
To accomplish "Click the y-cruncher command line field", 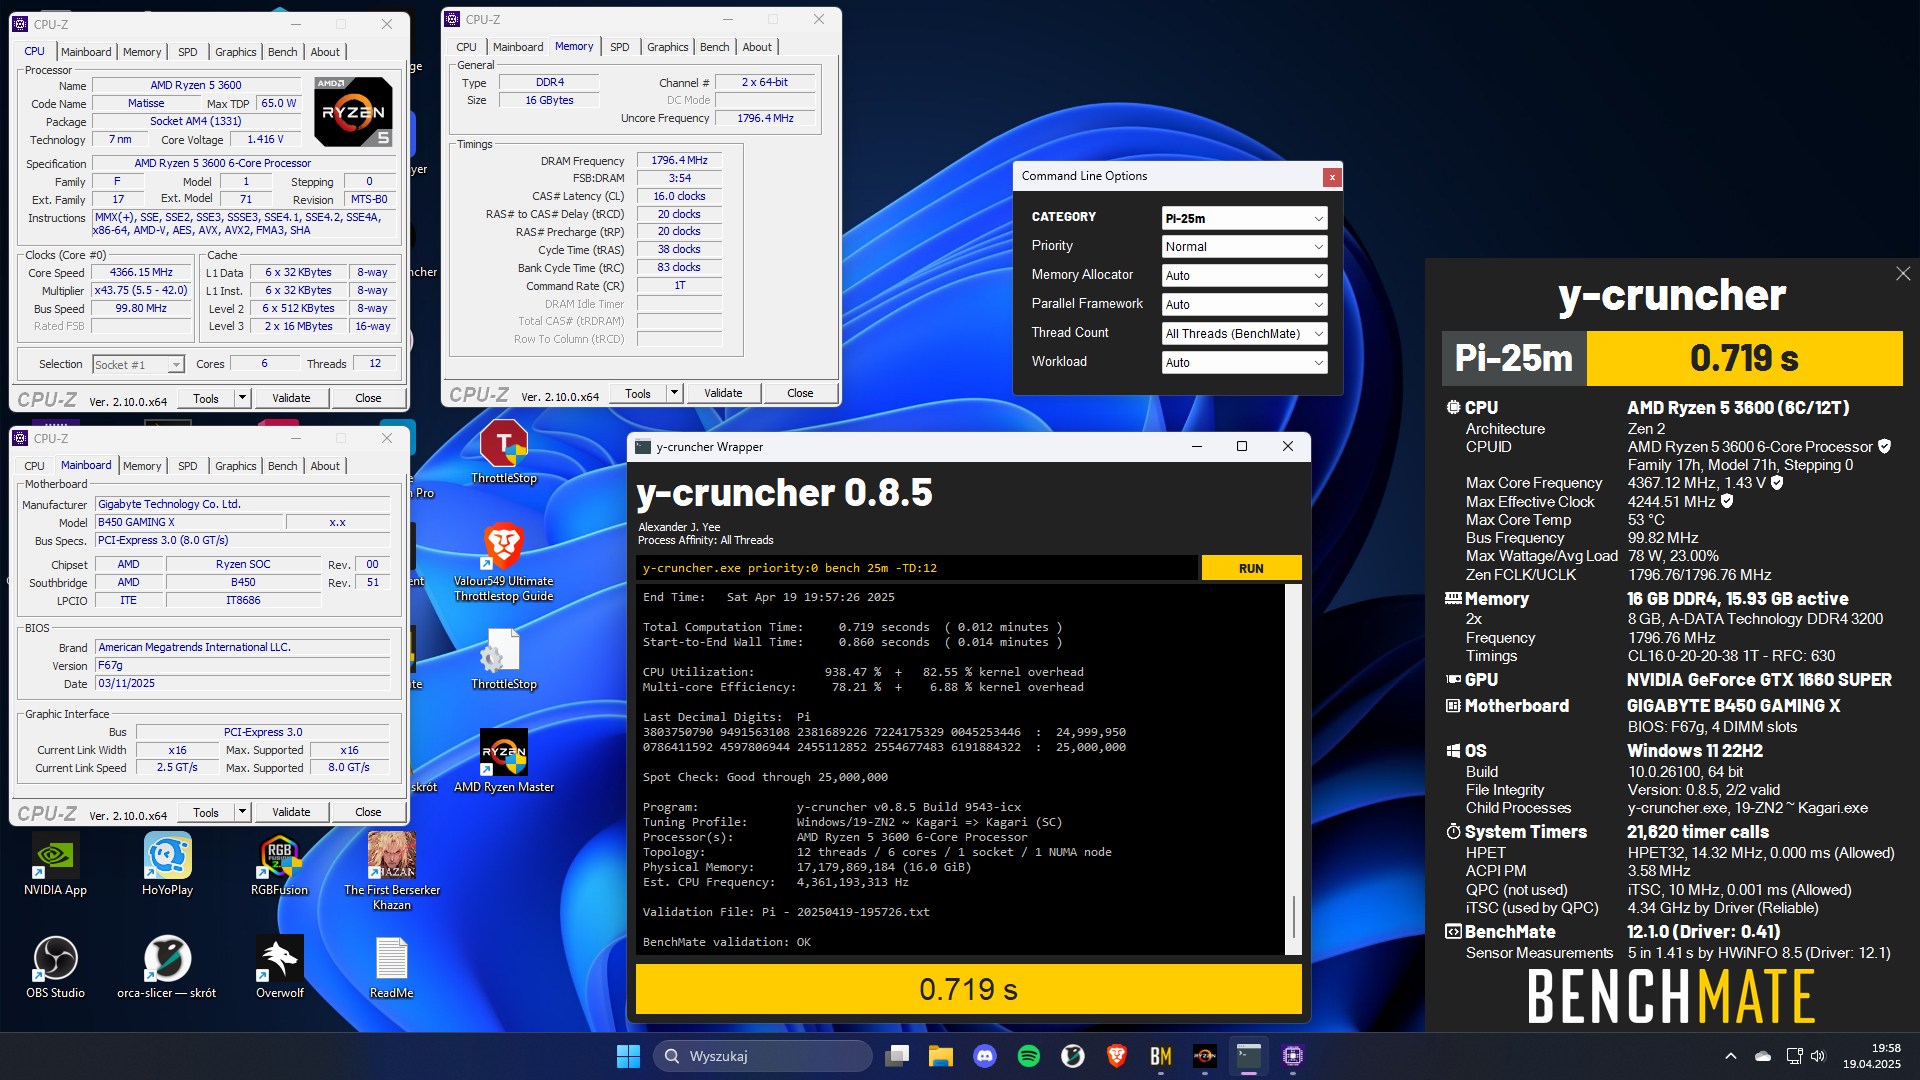I will (x=916, y=568).
